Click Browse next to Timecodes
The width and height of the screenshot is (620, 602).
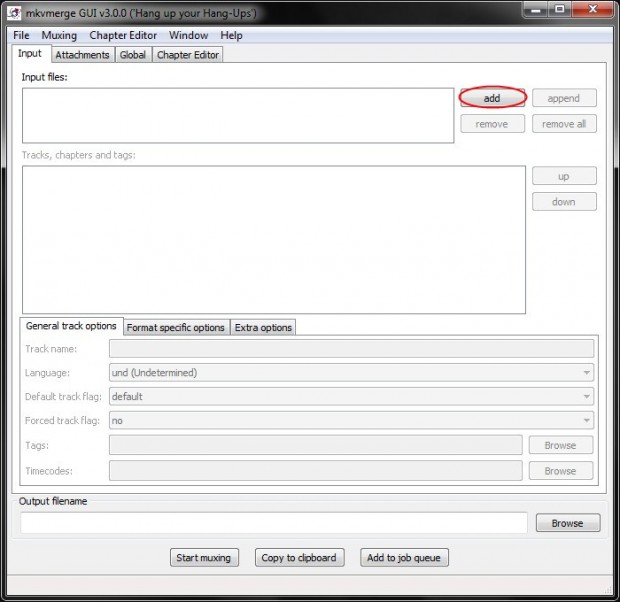point(561,471)
